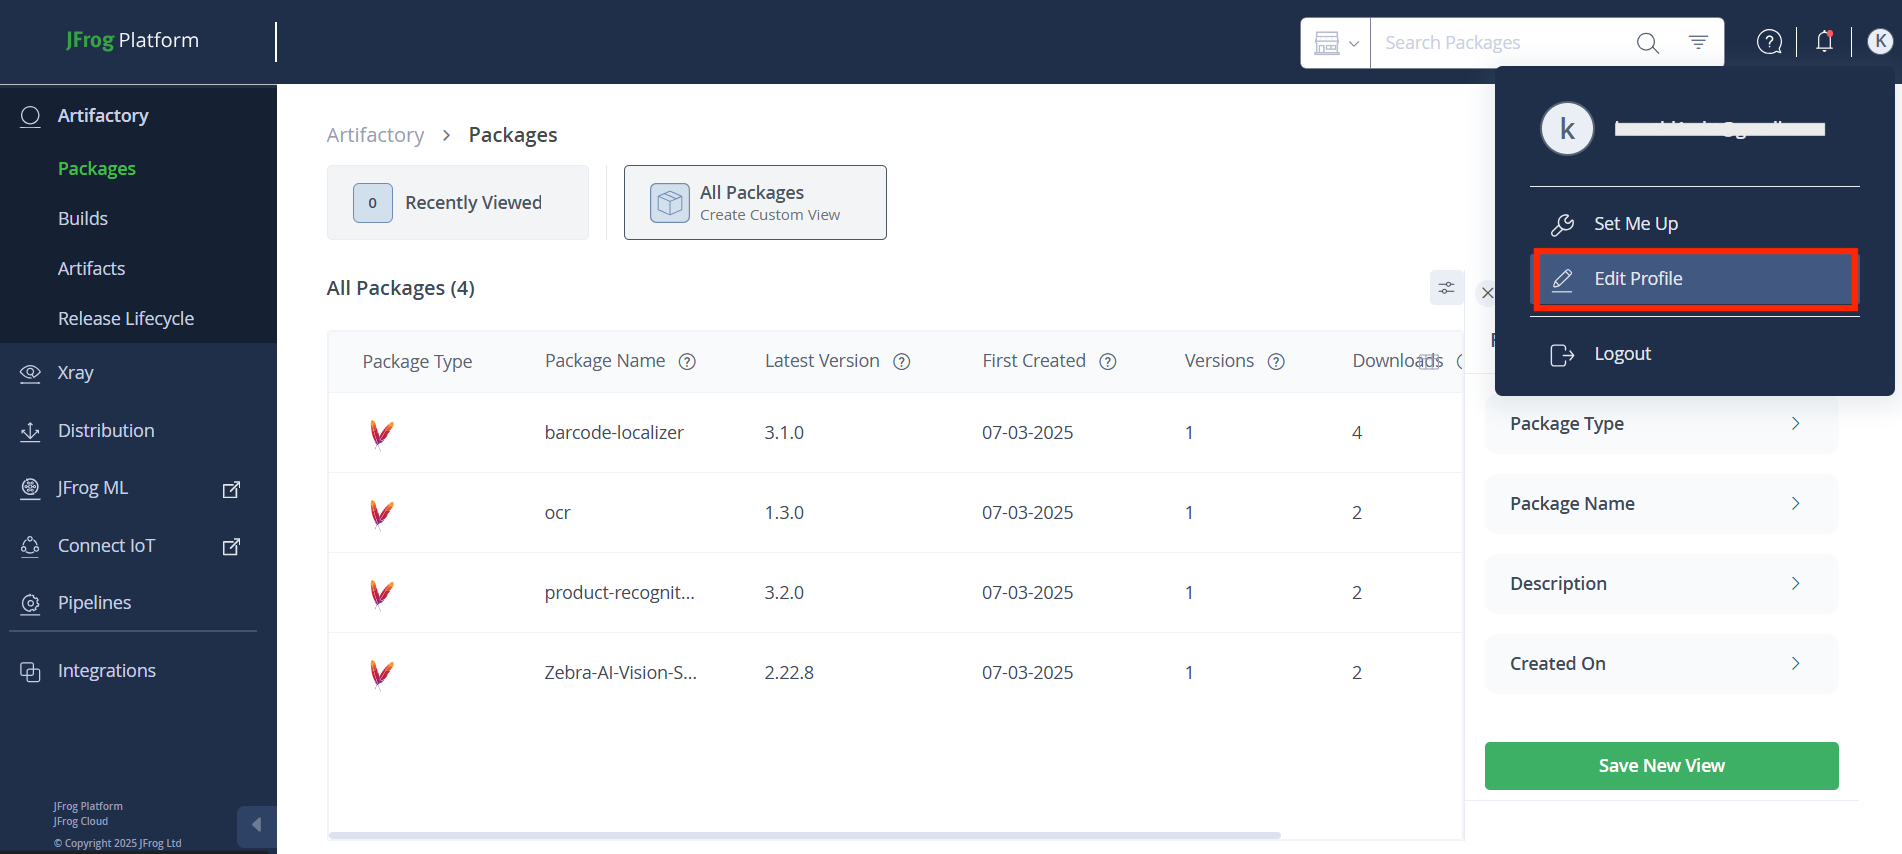Click the Latest Version help icon
This screenshot has width=1902, height=854.
pos(901,362)
